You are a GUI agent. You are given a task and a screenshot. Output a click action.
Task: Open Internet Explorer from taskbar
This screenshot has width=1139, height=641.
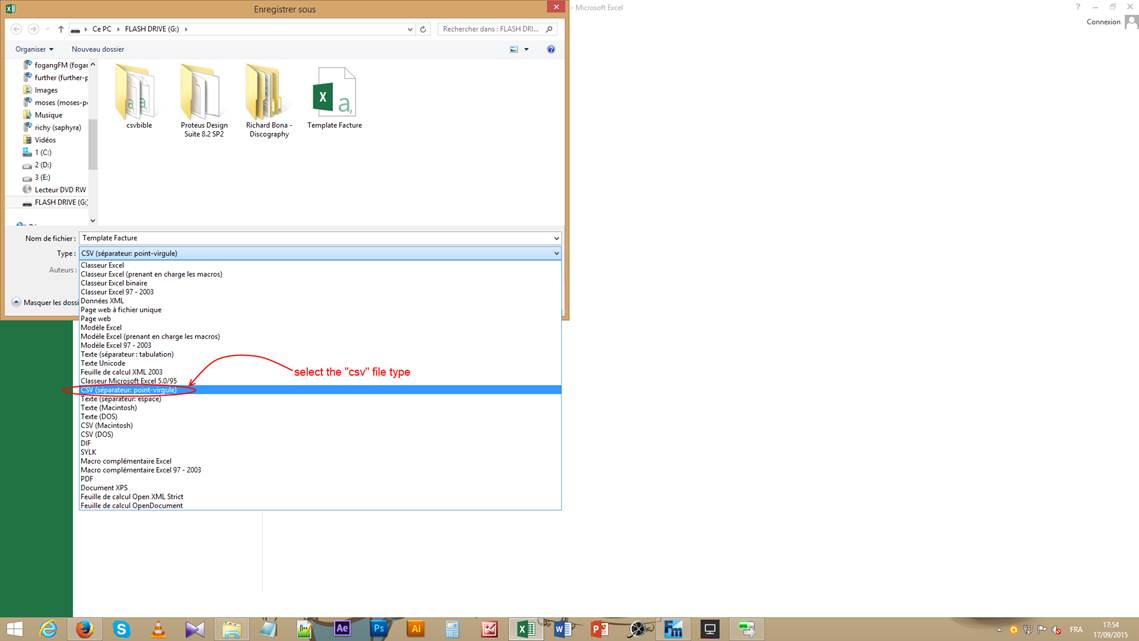pos(48,629)
